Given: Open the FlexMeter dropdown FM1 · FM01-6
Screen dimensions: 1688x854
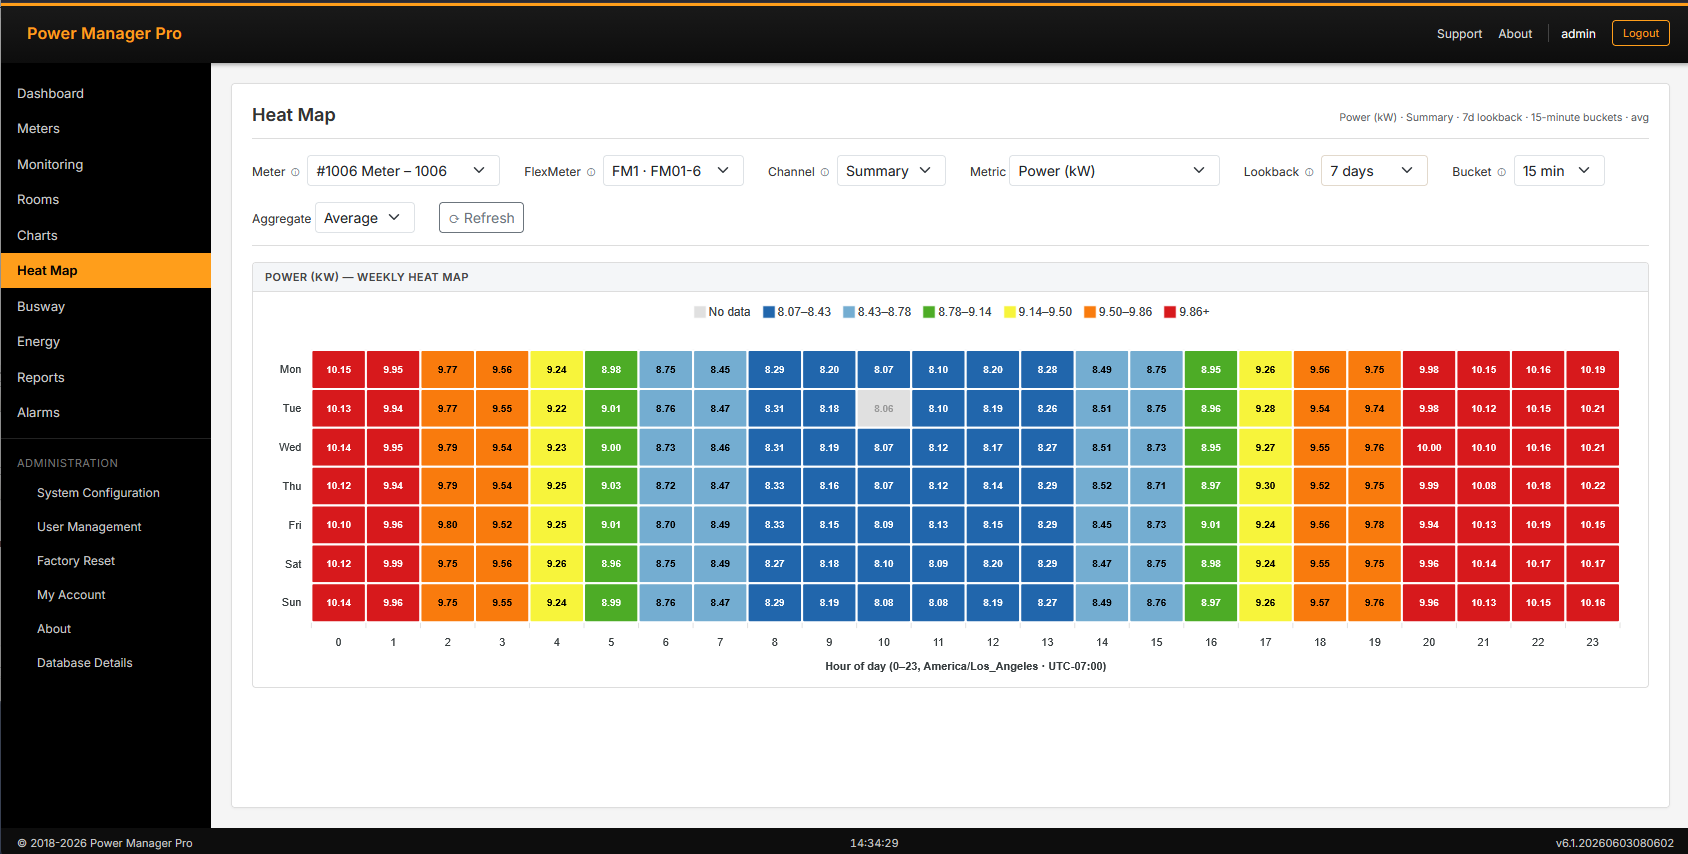Looking at the screenshot, I should pos(673,171).
